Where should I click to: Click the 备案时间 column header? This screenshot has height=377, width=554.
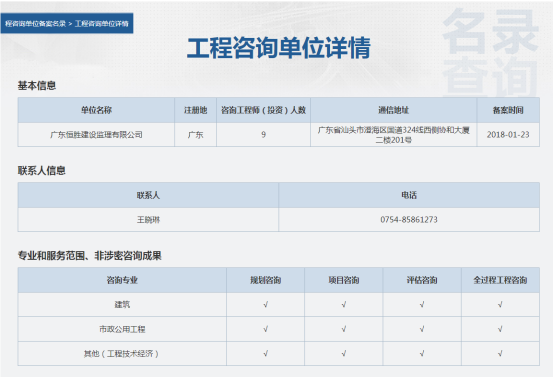tap(508, 110)
